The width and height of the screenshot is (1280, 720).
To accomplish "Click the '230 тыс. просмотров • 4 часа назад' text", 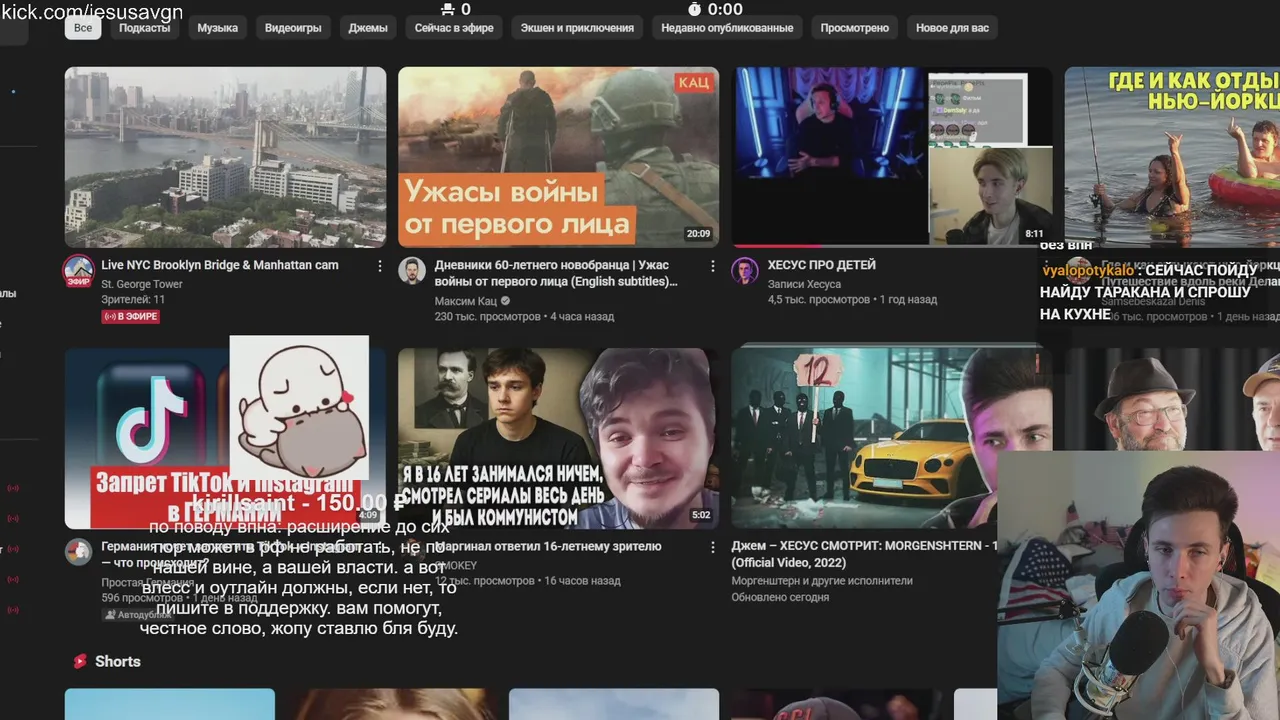I will pyautogui.click(x=525, y=316).
